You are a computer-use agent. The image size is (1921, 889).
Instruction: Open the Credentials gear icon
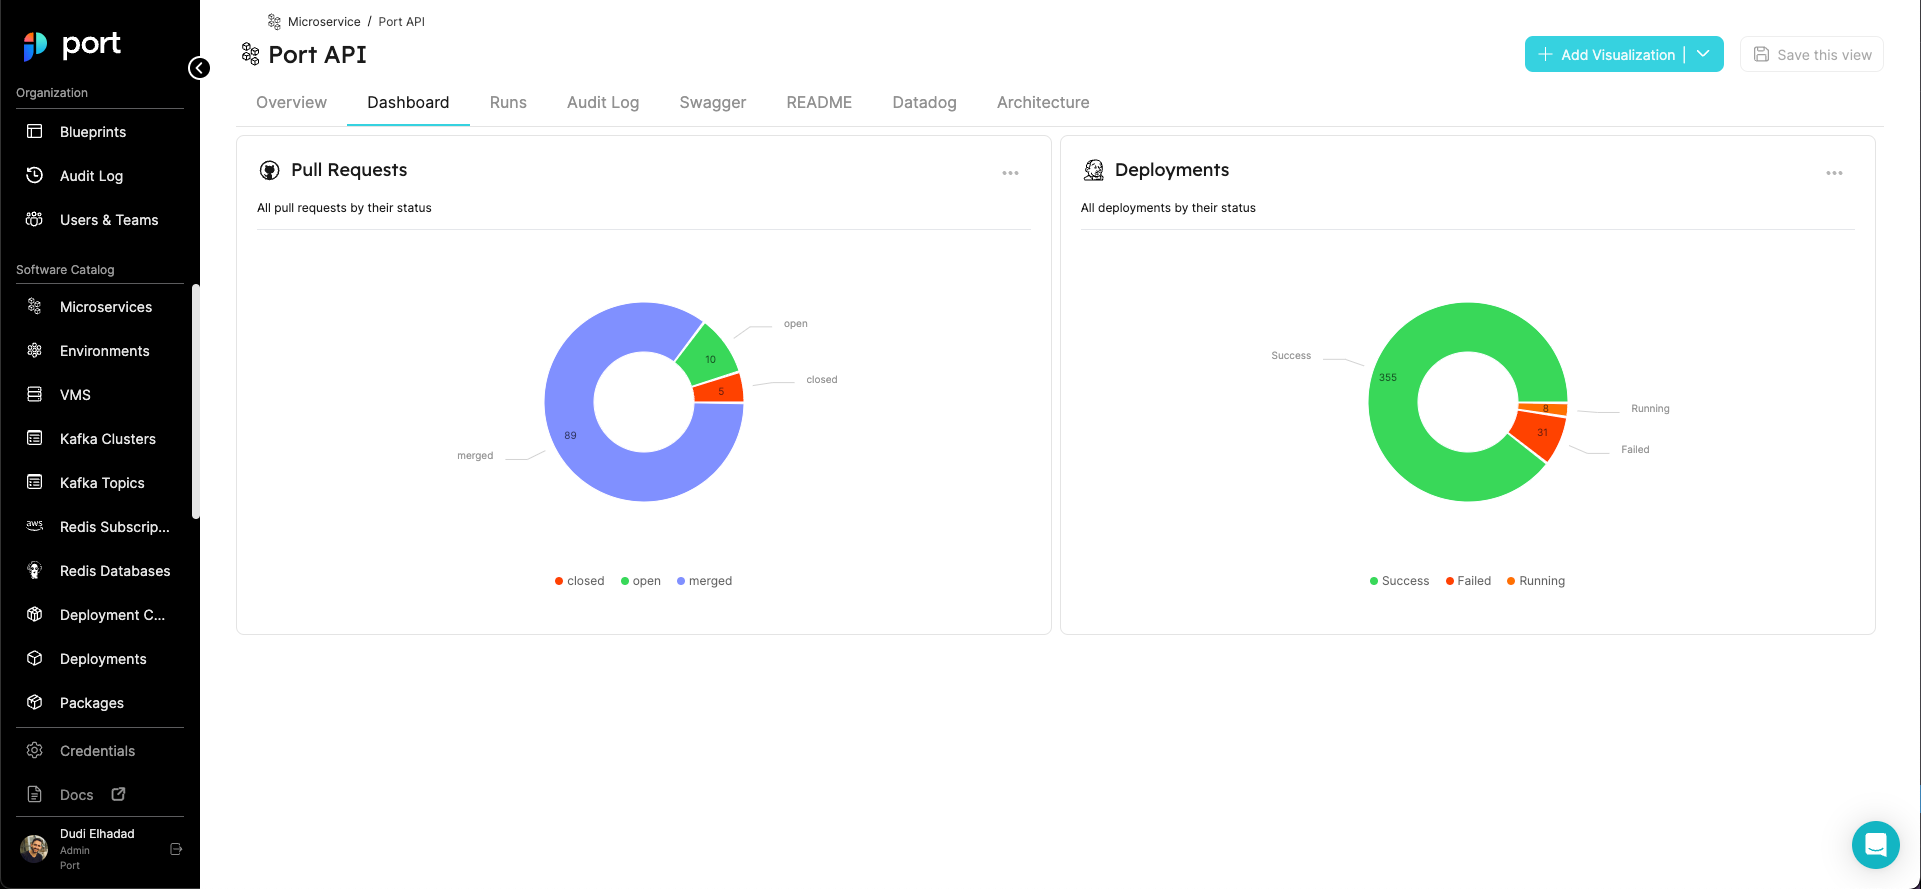pos(34,750)
